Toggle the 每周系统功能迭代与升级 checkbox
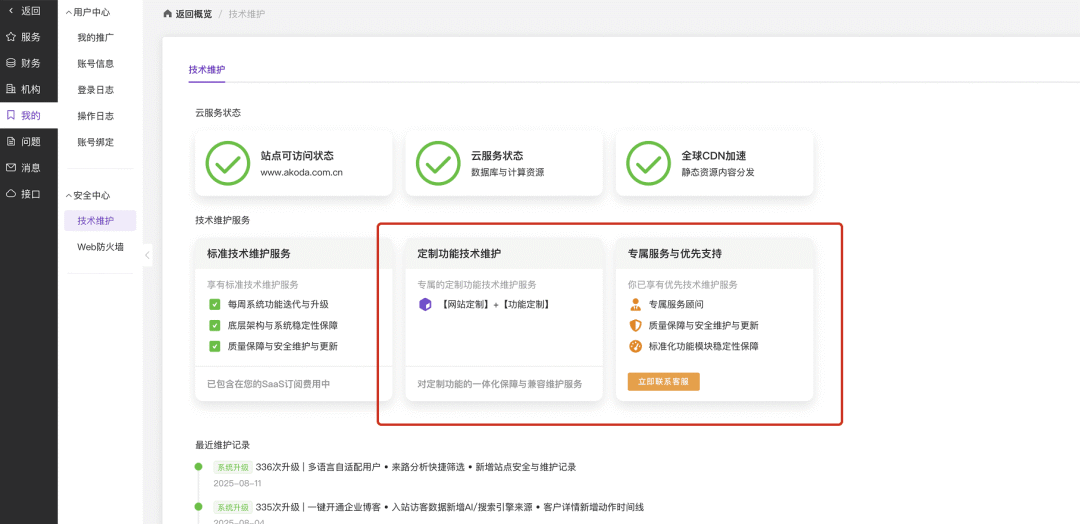Viewport: 1080px width, 524px height. tap(214, 304)
